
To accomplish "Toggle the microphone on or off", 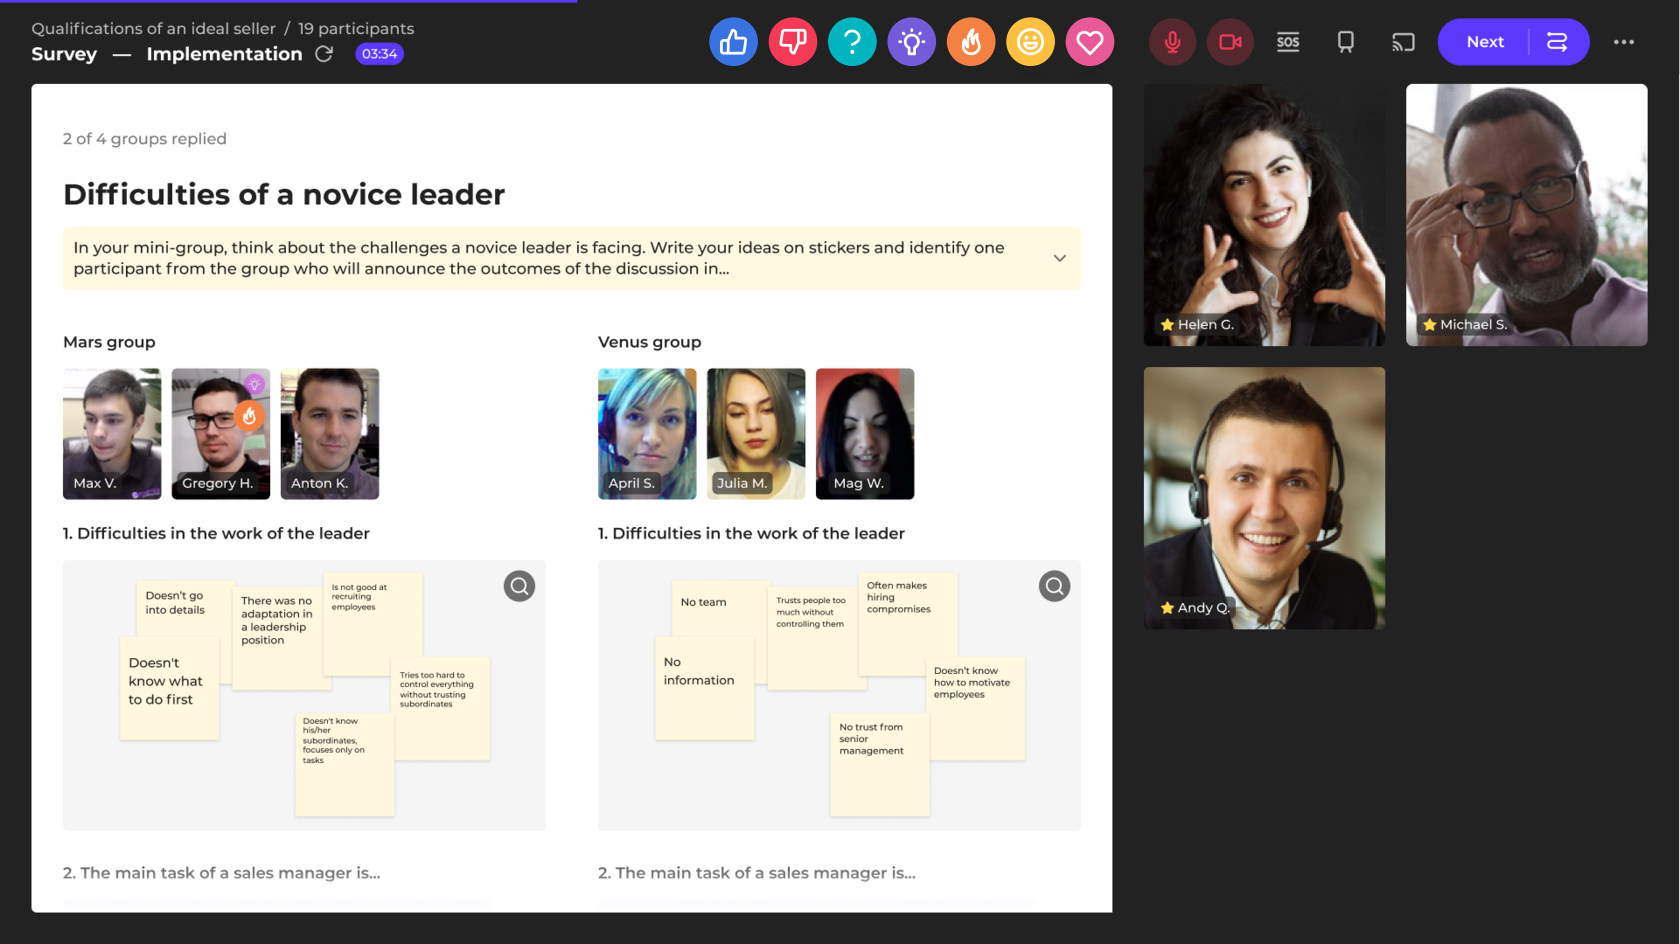I will click(1172, 42).
